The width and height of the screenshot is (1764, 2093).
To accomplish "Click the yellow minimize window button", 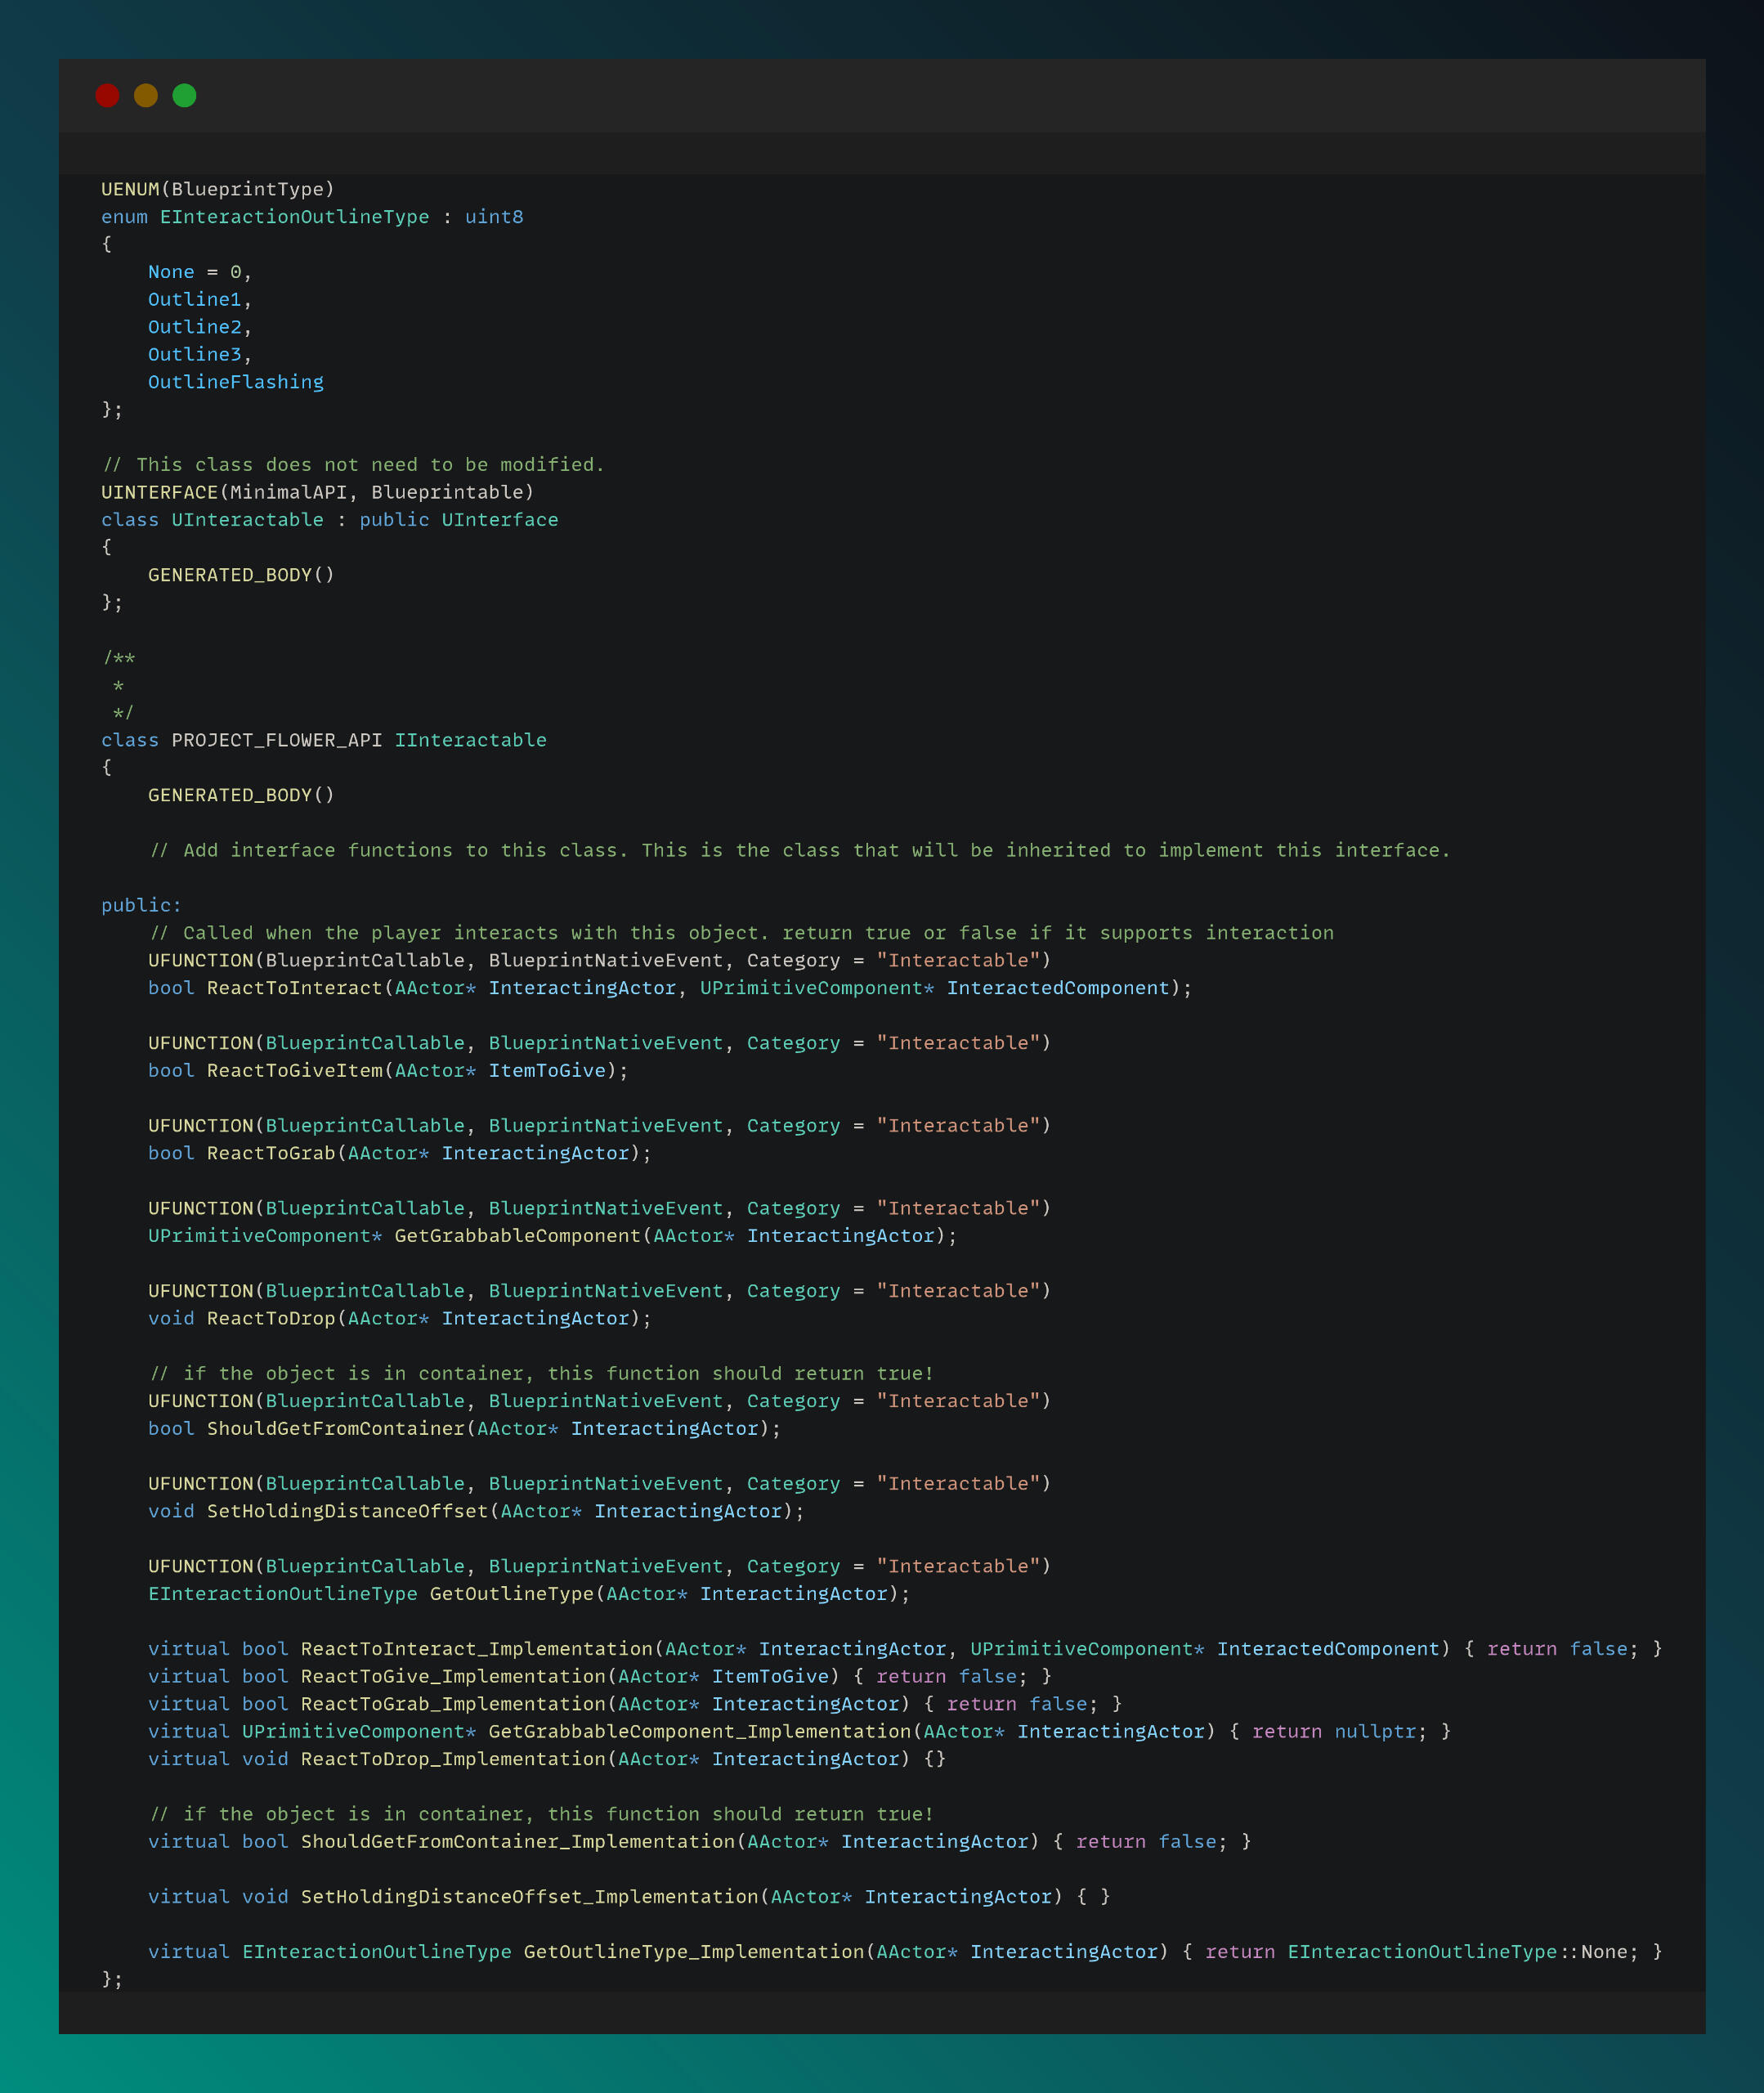I will (x=146, y=95).
